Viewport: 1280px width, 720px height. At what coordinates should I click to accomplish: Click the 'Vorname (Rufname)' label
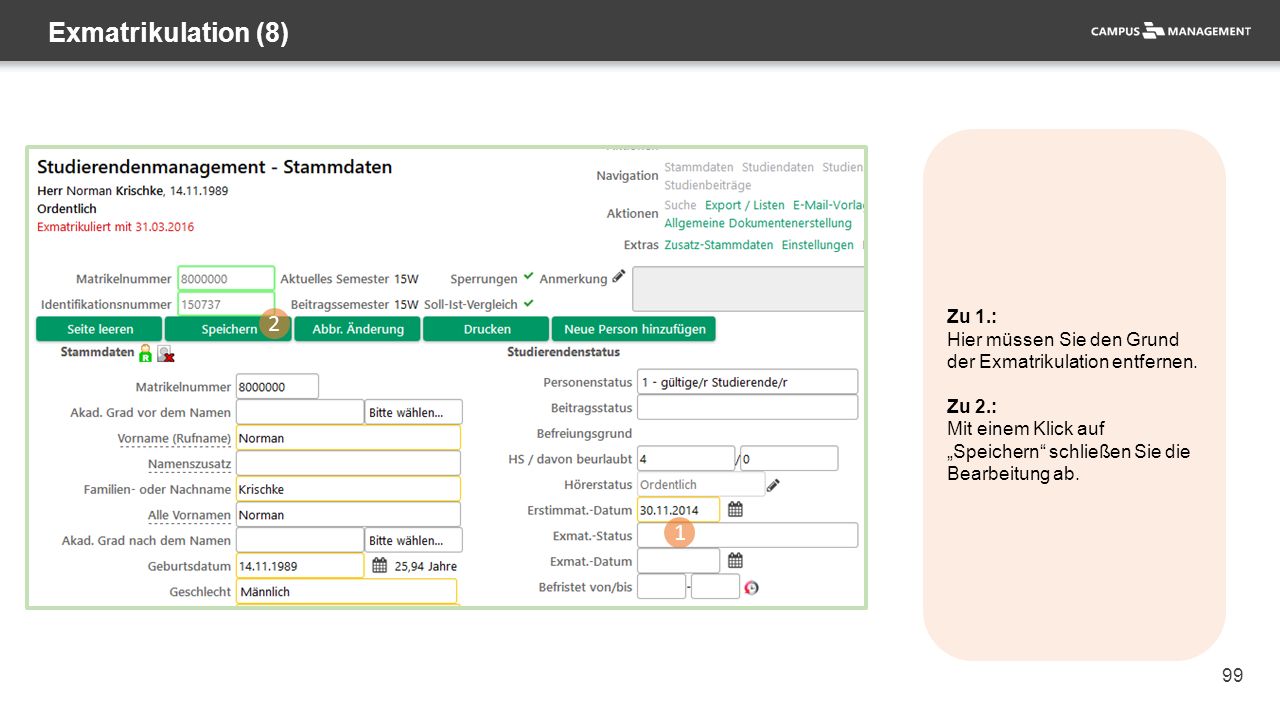174,438
